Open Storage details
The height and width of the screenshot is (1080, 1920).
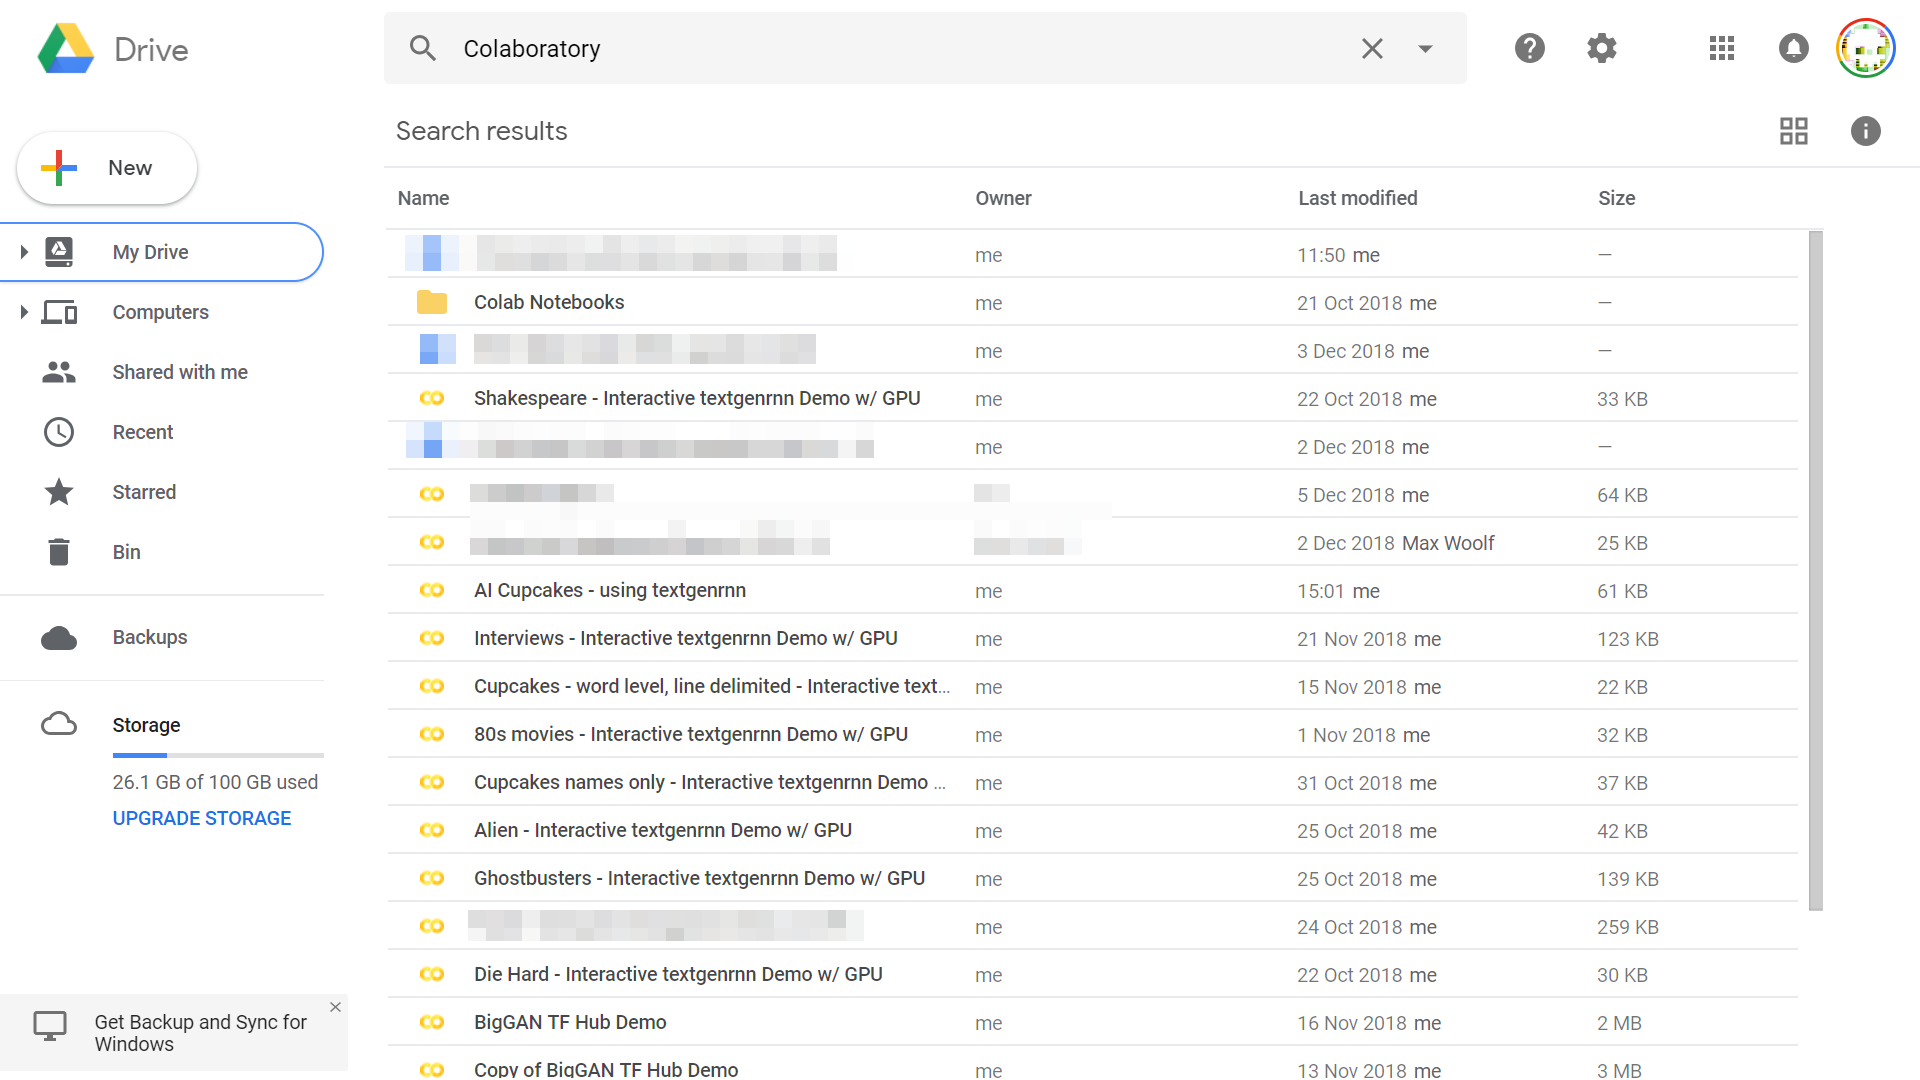click(146, 725)
